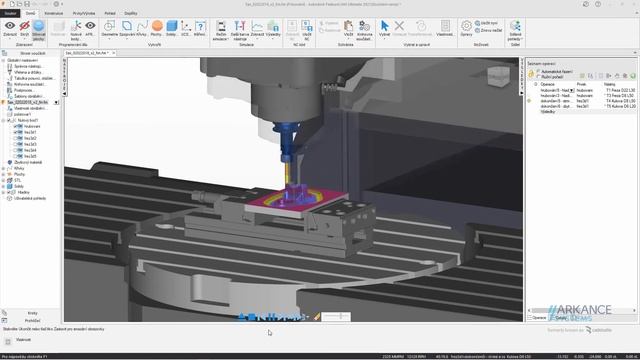
Task: Click the green icon in operations toolbar
Action: pos(633,76)
